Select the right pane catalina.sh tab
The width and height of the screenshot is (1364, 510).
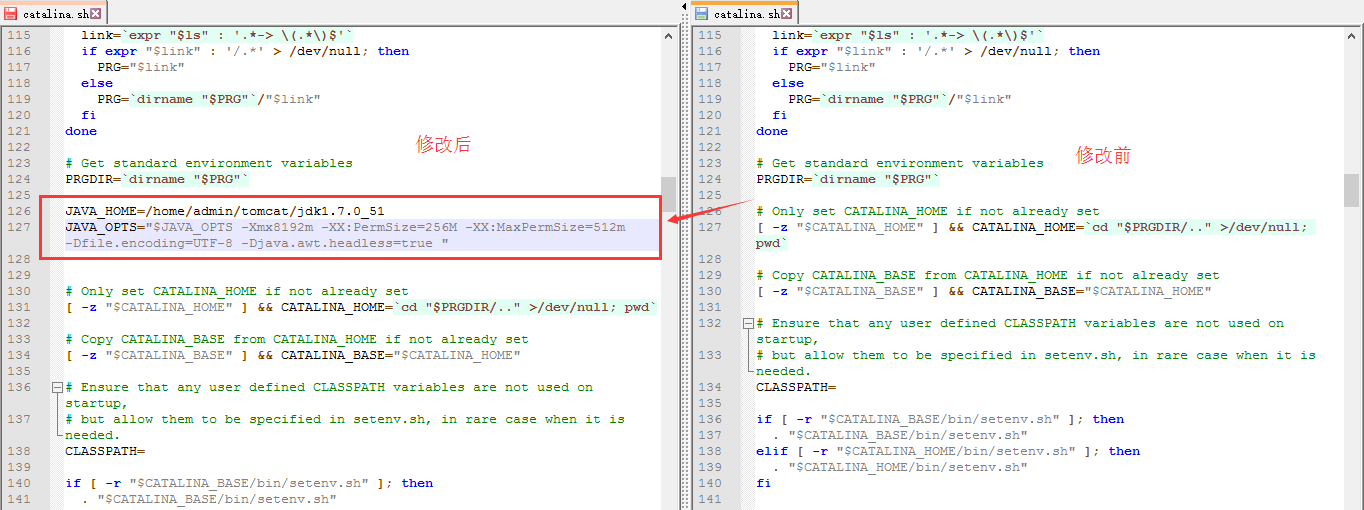[x=744, y=14]
